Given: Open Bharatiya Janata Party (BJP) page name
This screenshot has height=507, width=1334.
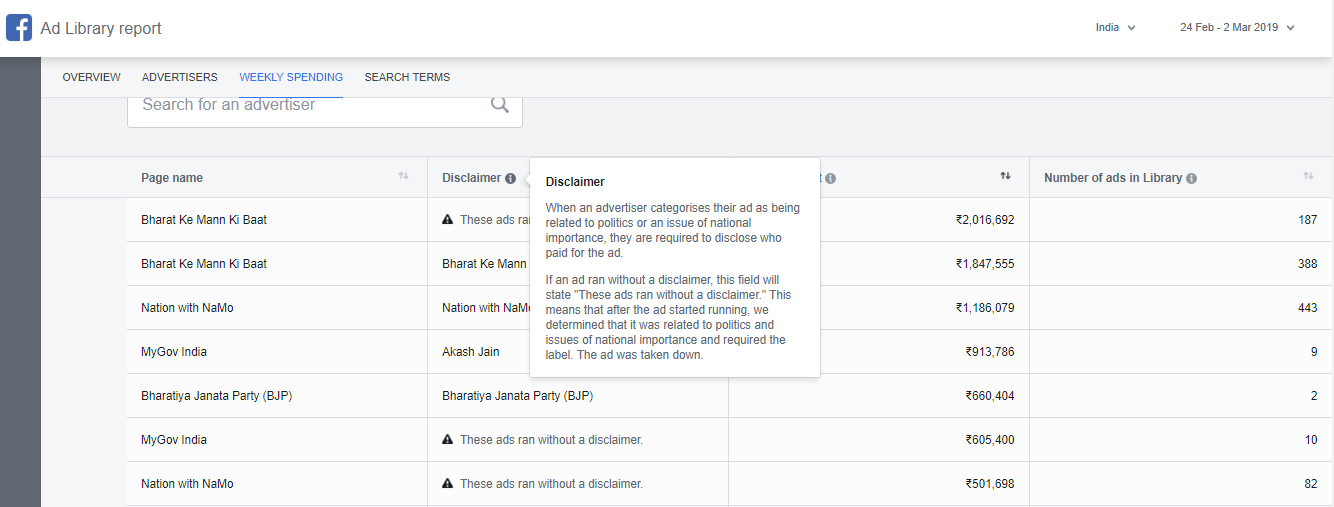Looking at the screenshot, I should (216, 396).
